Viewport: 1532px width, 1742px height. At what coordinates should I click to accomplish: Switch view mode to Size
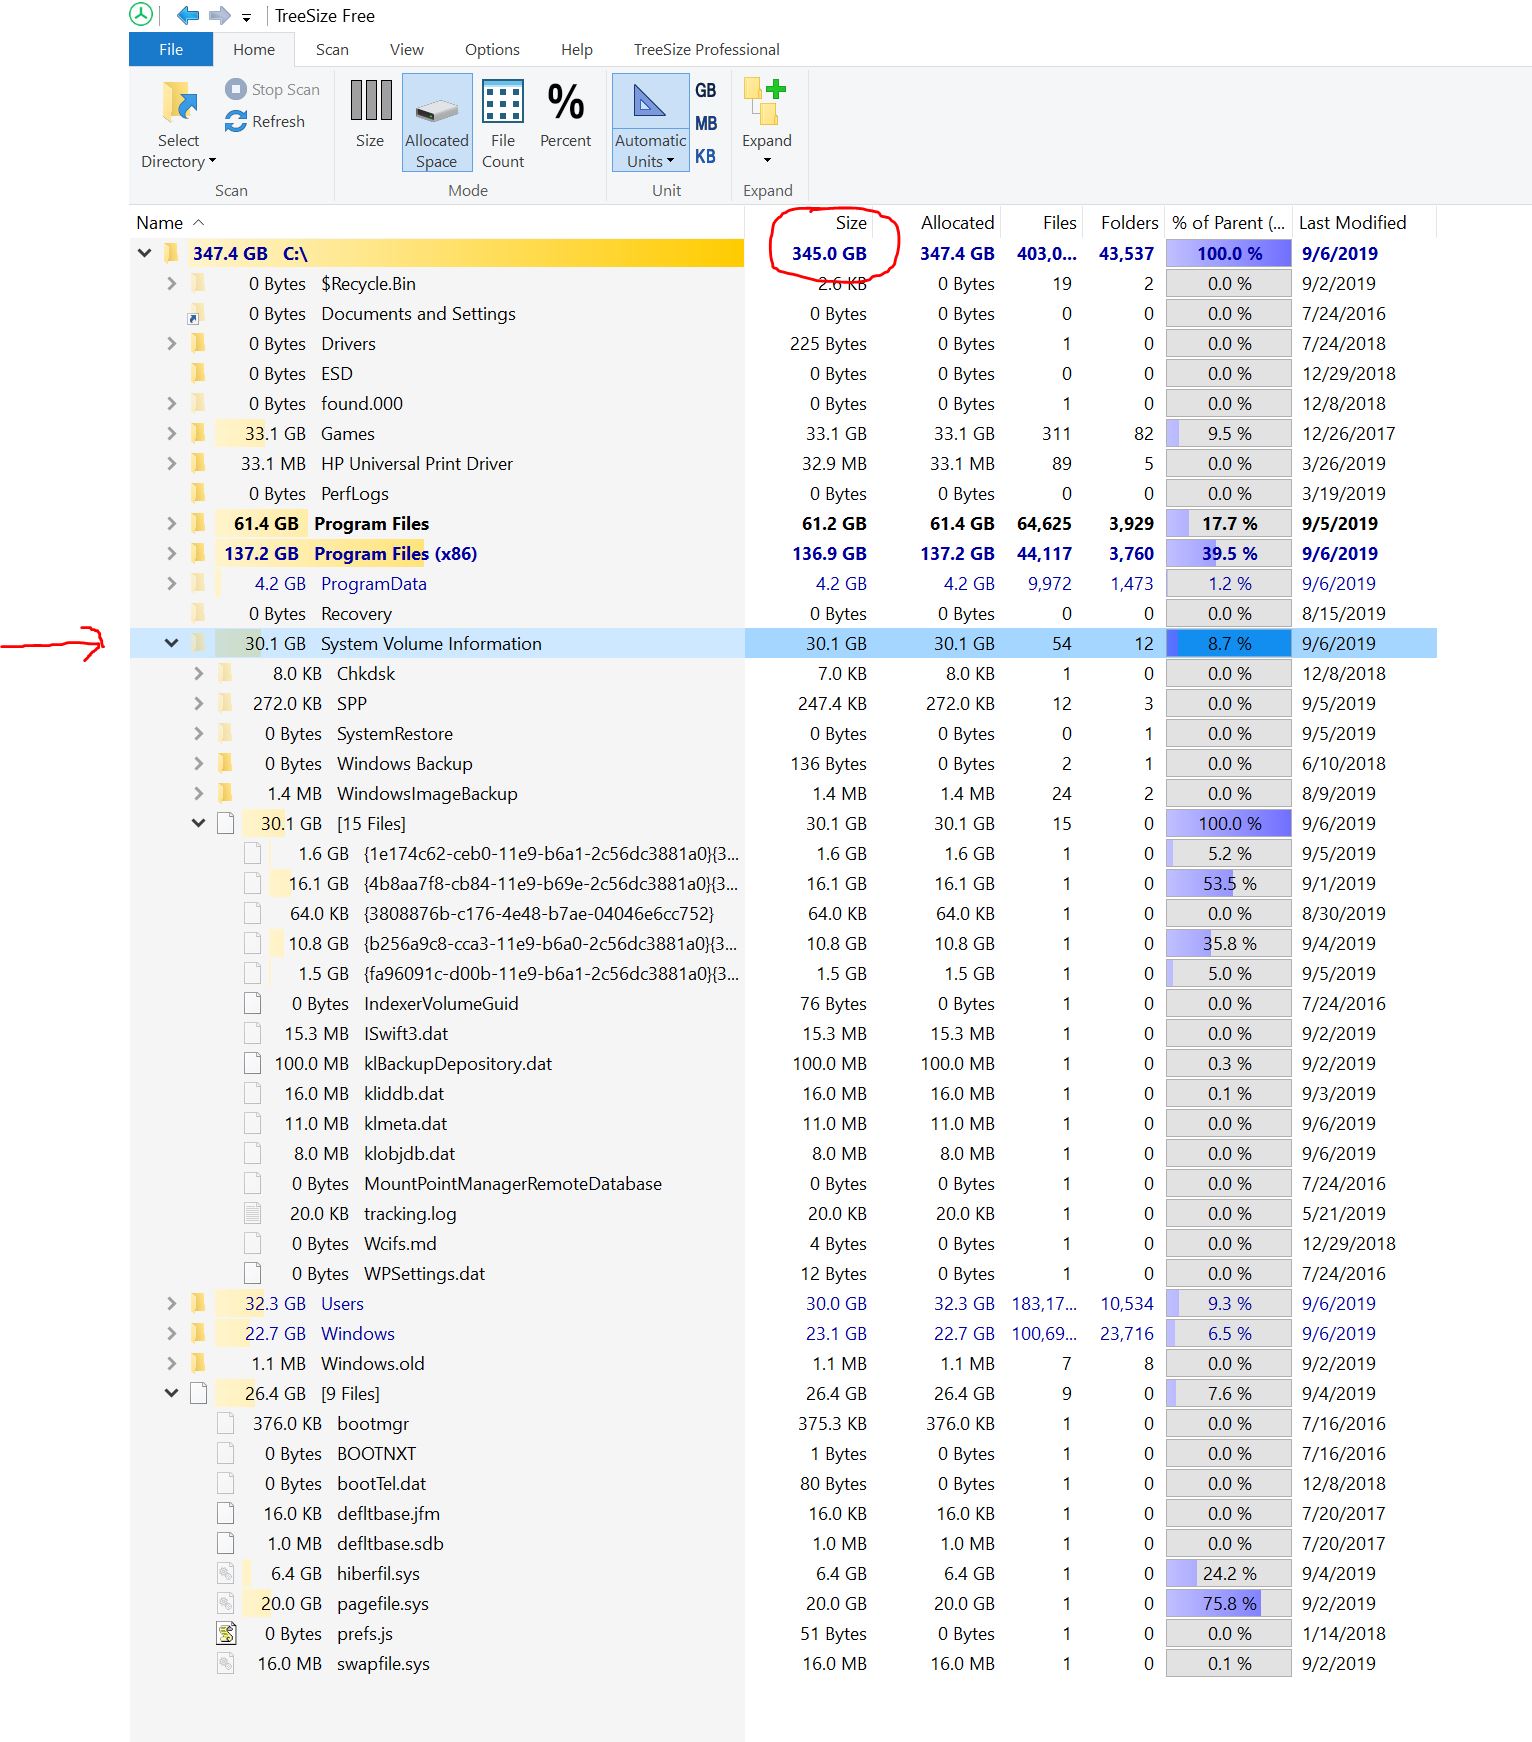[370, 115]
